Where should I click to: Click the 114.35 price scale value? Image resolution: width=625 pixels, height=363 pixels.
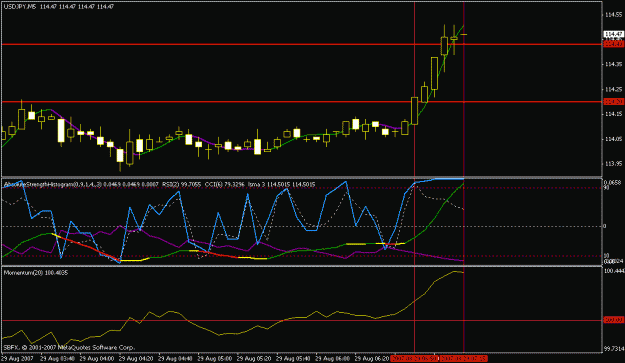[613, 64]
